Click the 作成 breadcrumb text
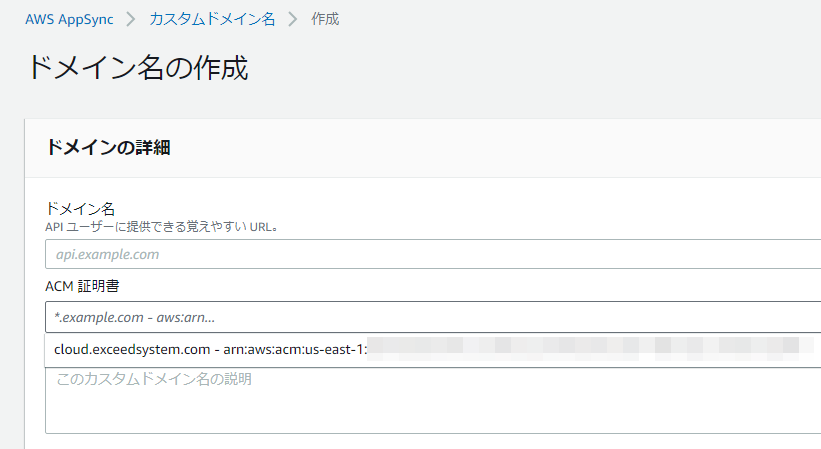 tap(325, 19)
